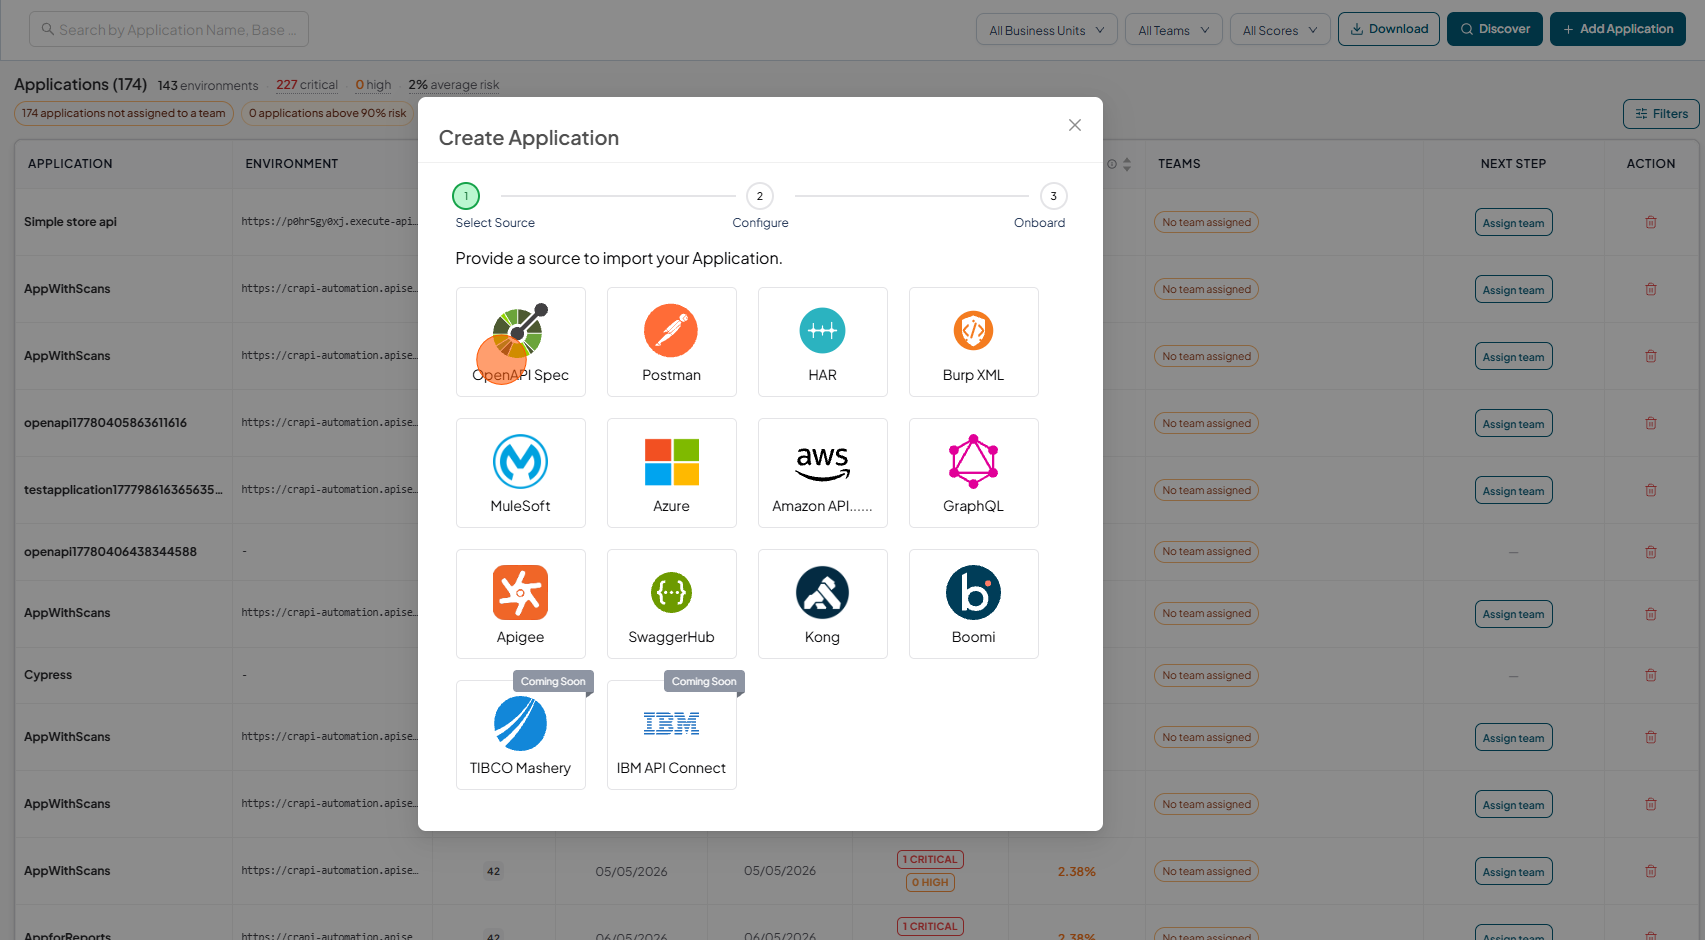Click the 1 CRITICAL badge beside 05/05/2026
Image resolution: width=1705 pixels, height=940 pixels.
pyautogui.click(x=930, y=859)
